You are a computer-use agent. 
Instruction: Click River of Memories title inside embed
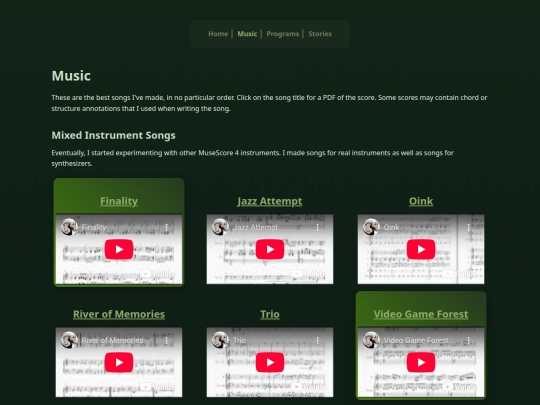[x=112, y=340]
